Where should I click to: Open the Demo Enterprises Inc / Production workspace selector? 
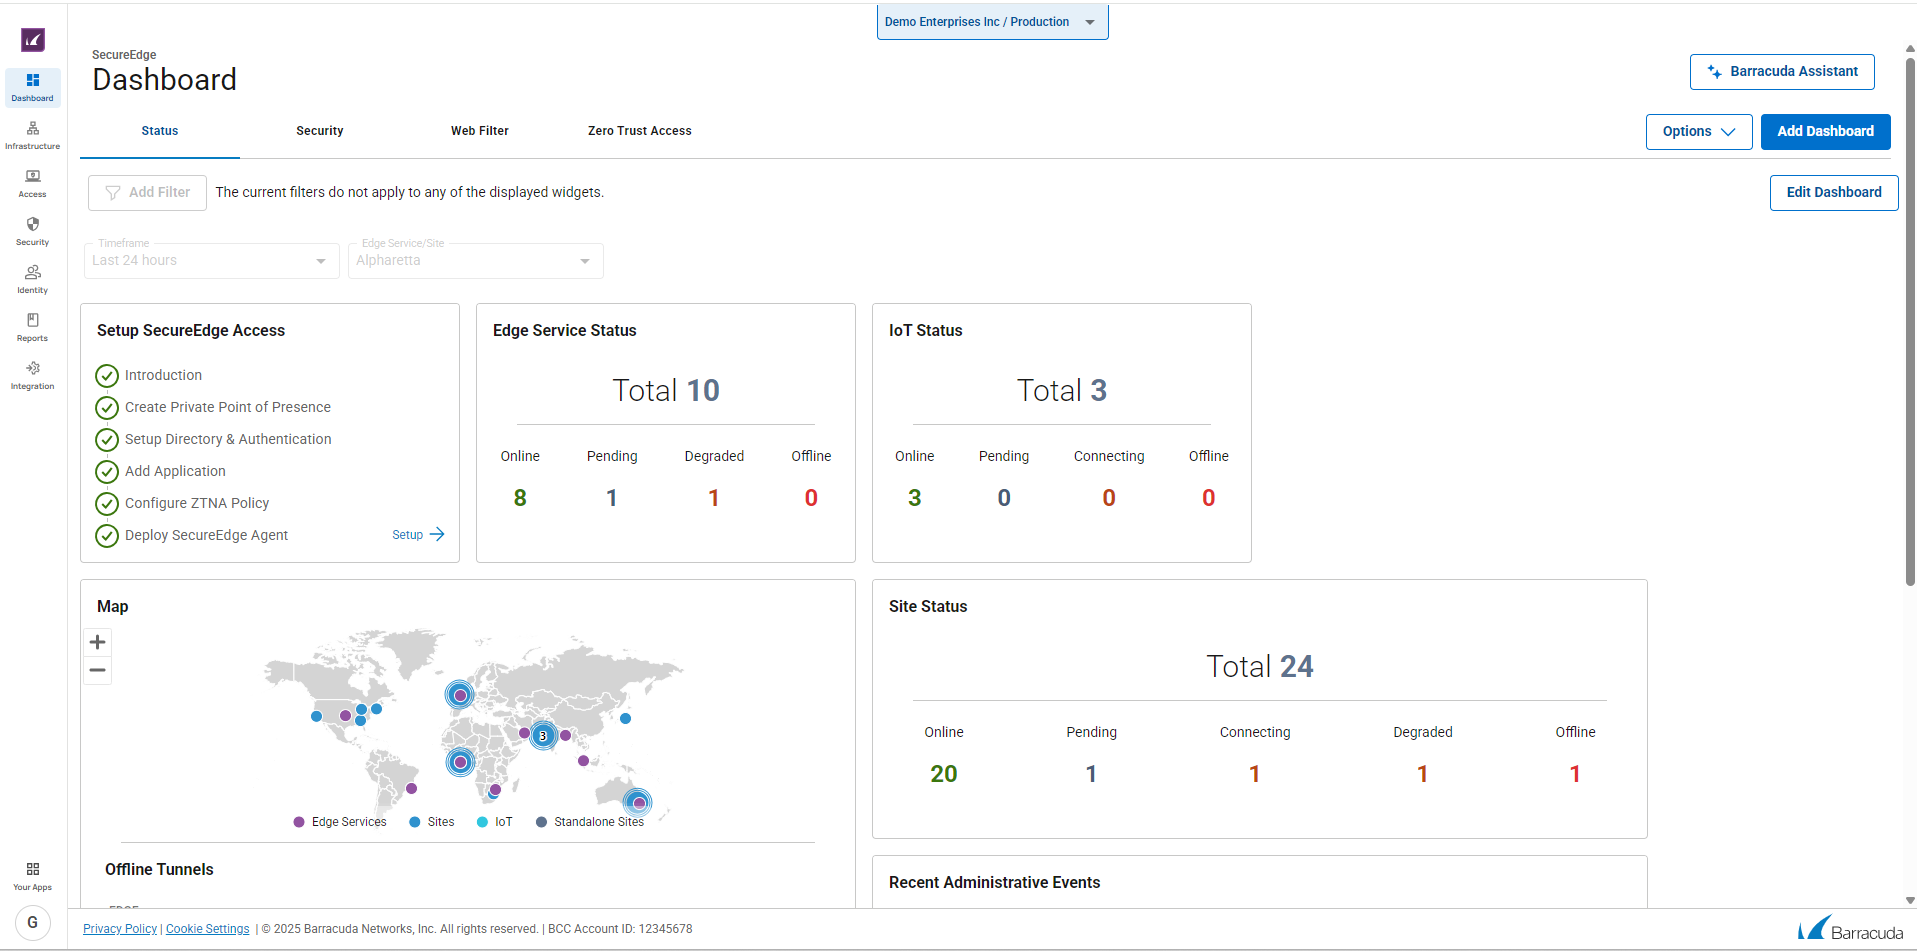click(991, 21)
